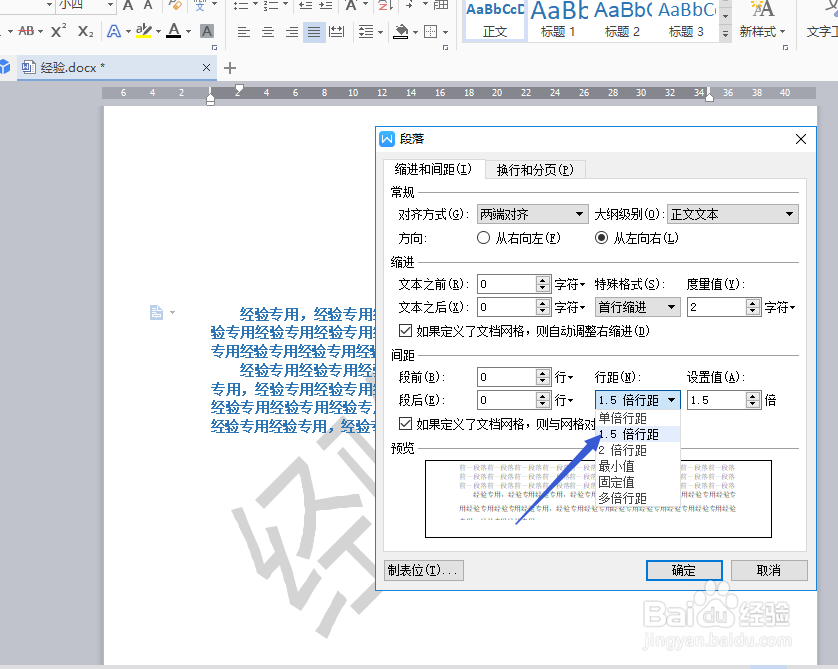
Task: Apply the 标题 3 style
Action: click(x=686, y=20)
